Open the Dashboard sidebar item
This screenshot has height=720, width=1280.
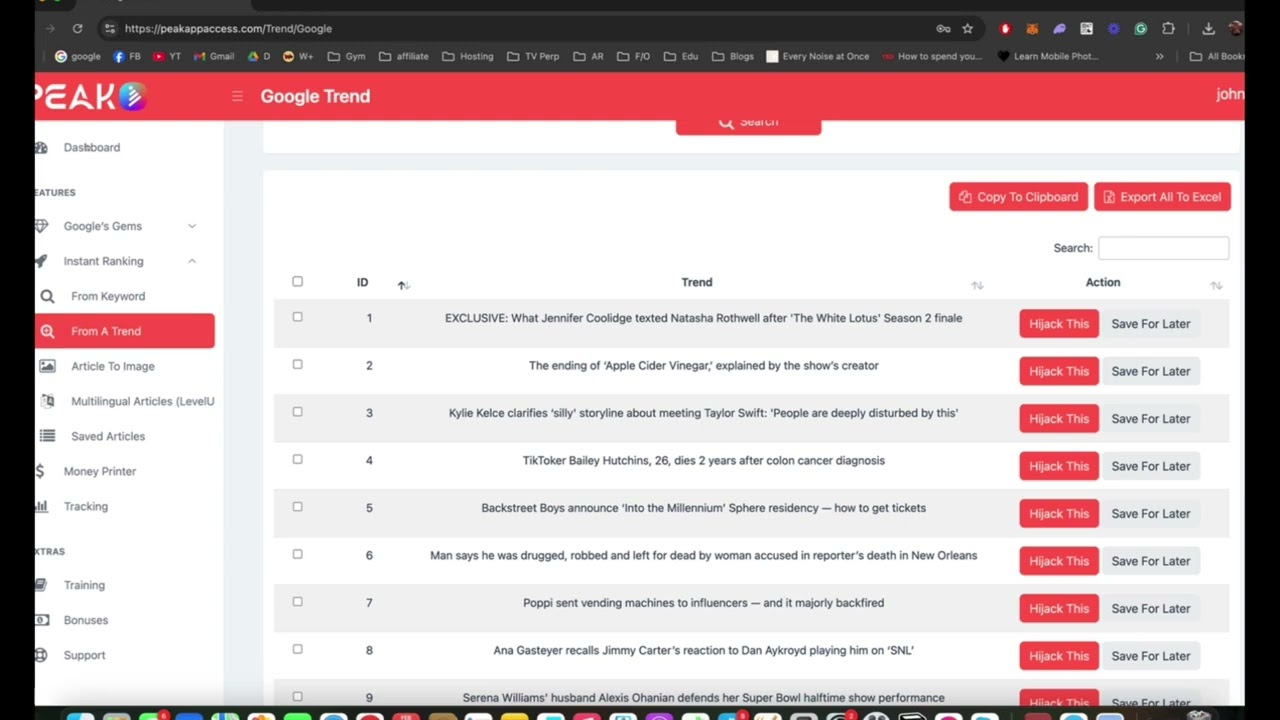click(x=92, y=147)
